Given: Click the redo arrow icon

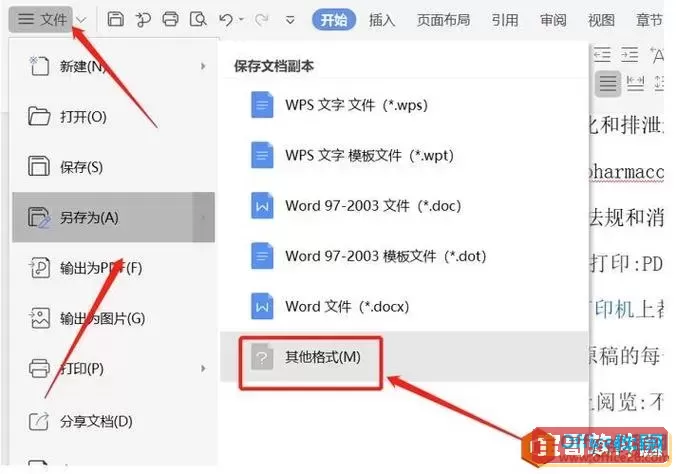Looking at the screenshot, I should [261, 19].
